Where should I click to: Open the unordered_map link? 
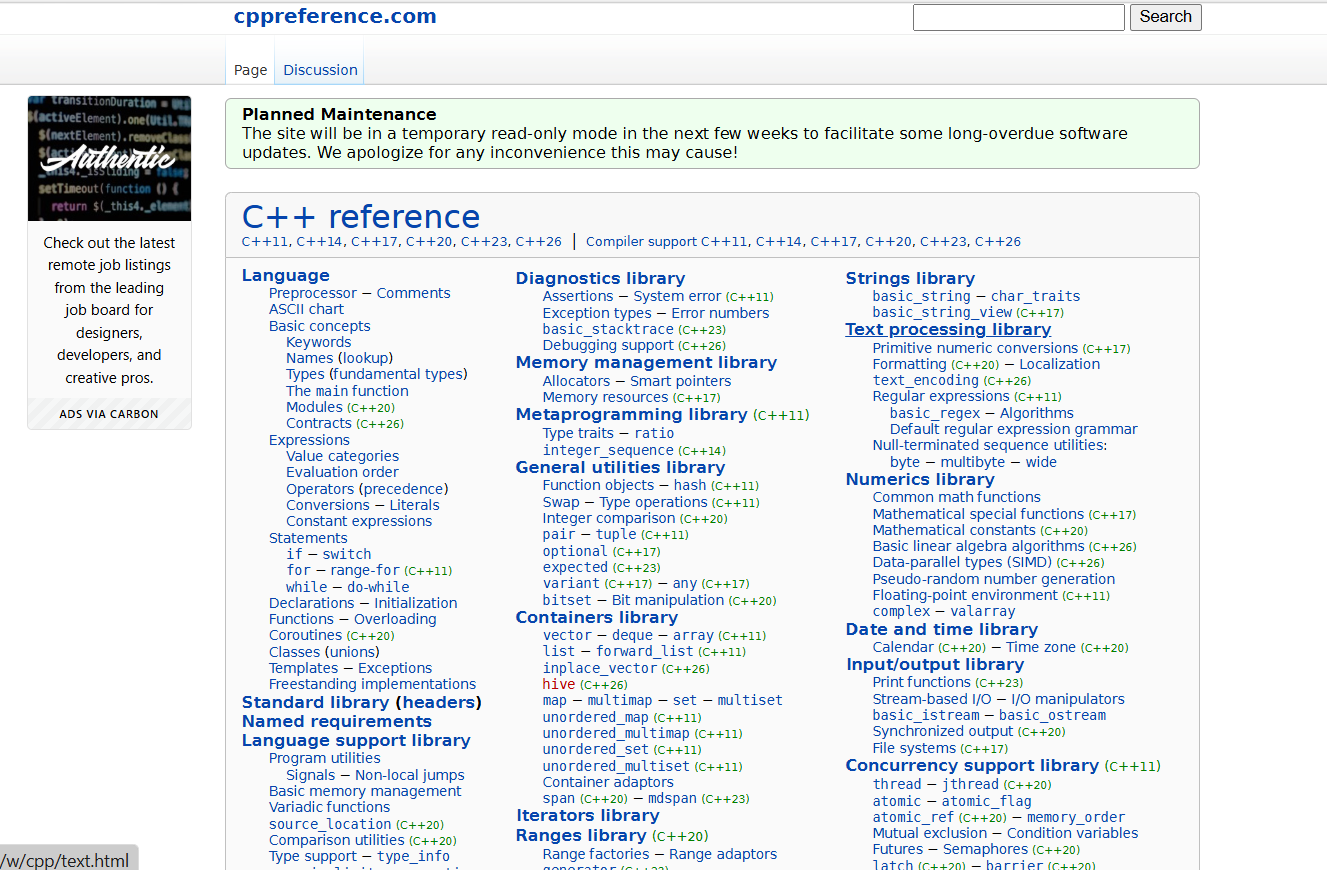click(x=596, y=717)
